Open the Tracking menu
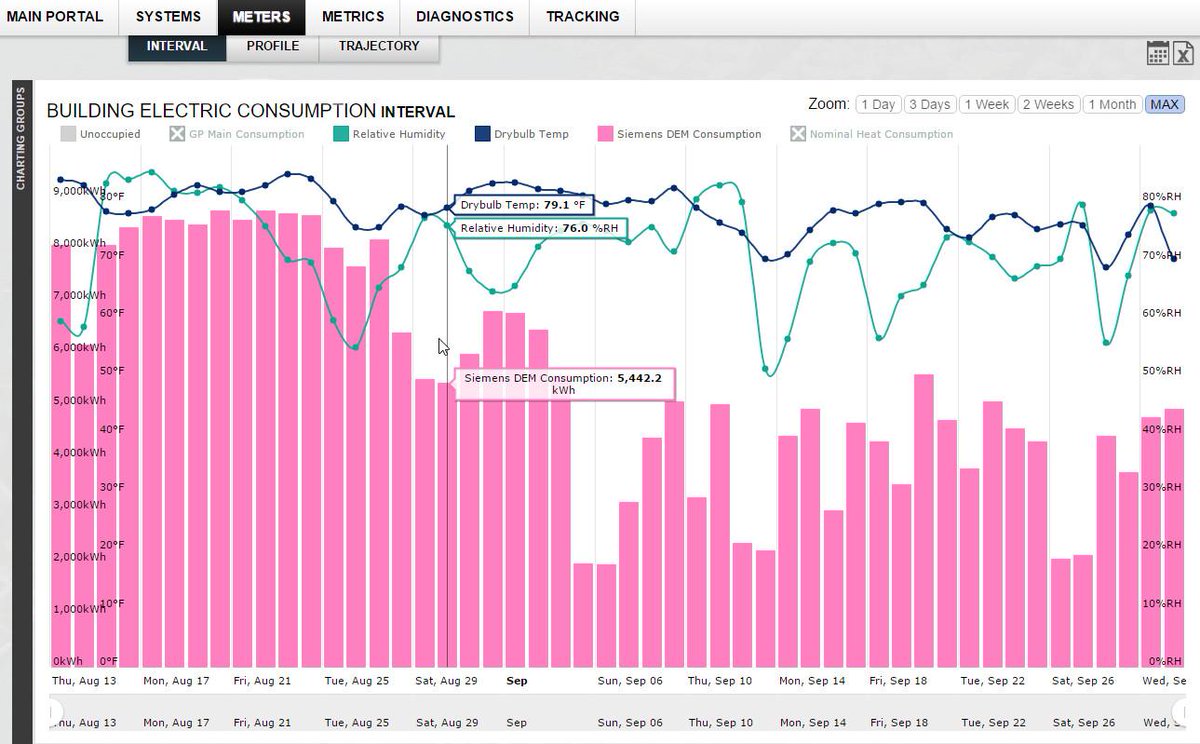1200x744 pixels. 583,17
